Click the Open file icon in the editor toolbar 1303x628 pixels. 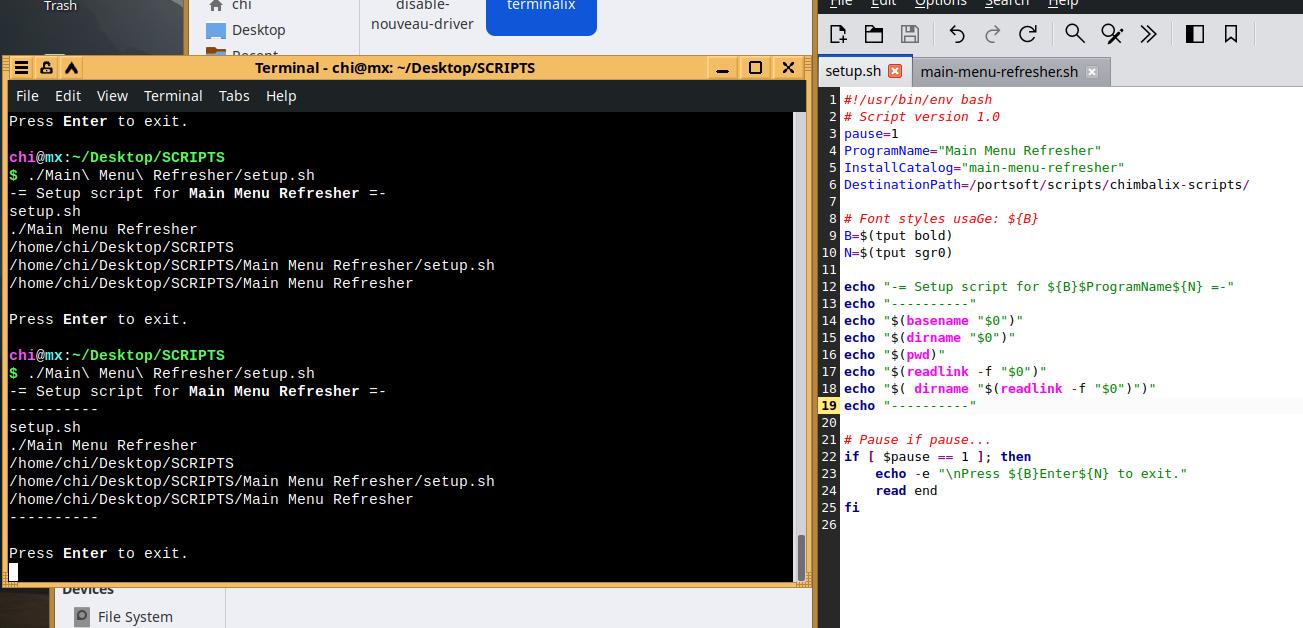pyautogui.click(x=874, y=34)
